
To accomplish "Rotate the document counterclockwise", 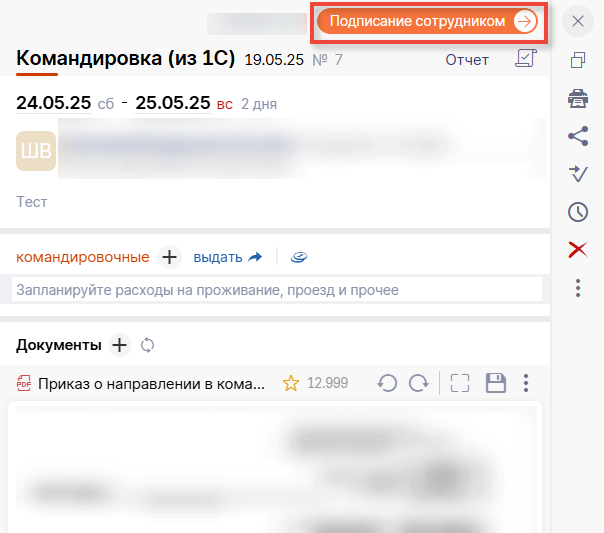I will (387, 383).
